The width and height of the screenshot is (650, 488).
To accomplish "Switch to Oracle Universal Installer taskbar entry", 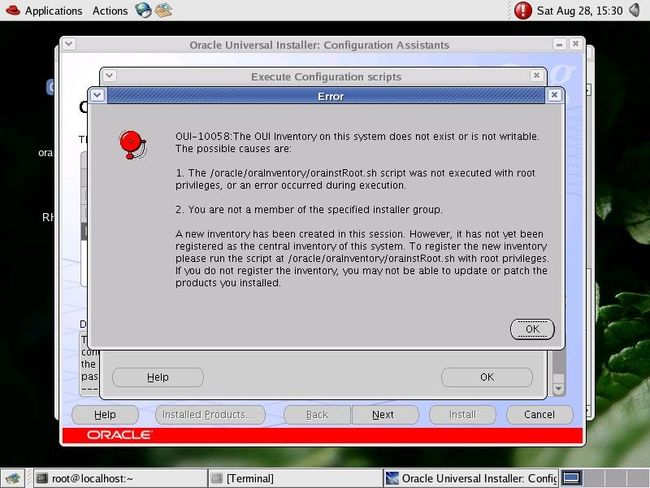I will (471, 478).
